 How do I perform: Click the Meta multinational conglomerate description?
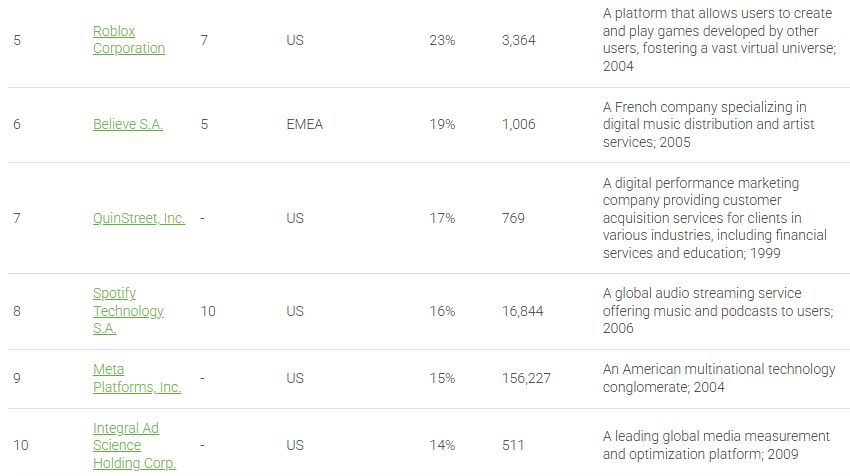[718, 378]
